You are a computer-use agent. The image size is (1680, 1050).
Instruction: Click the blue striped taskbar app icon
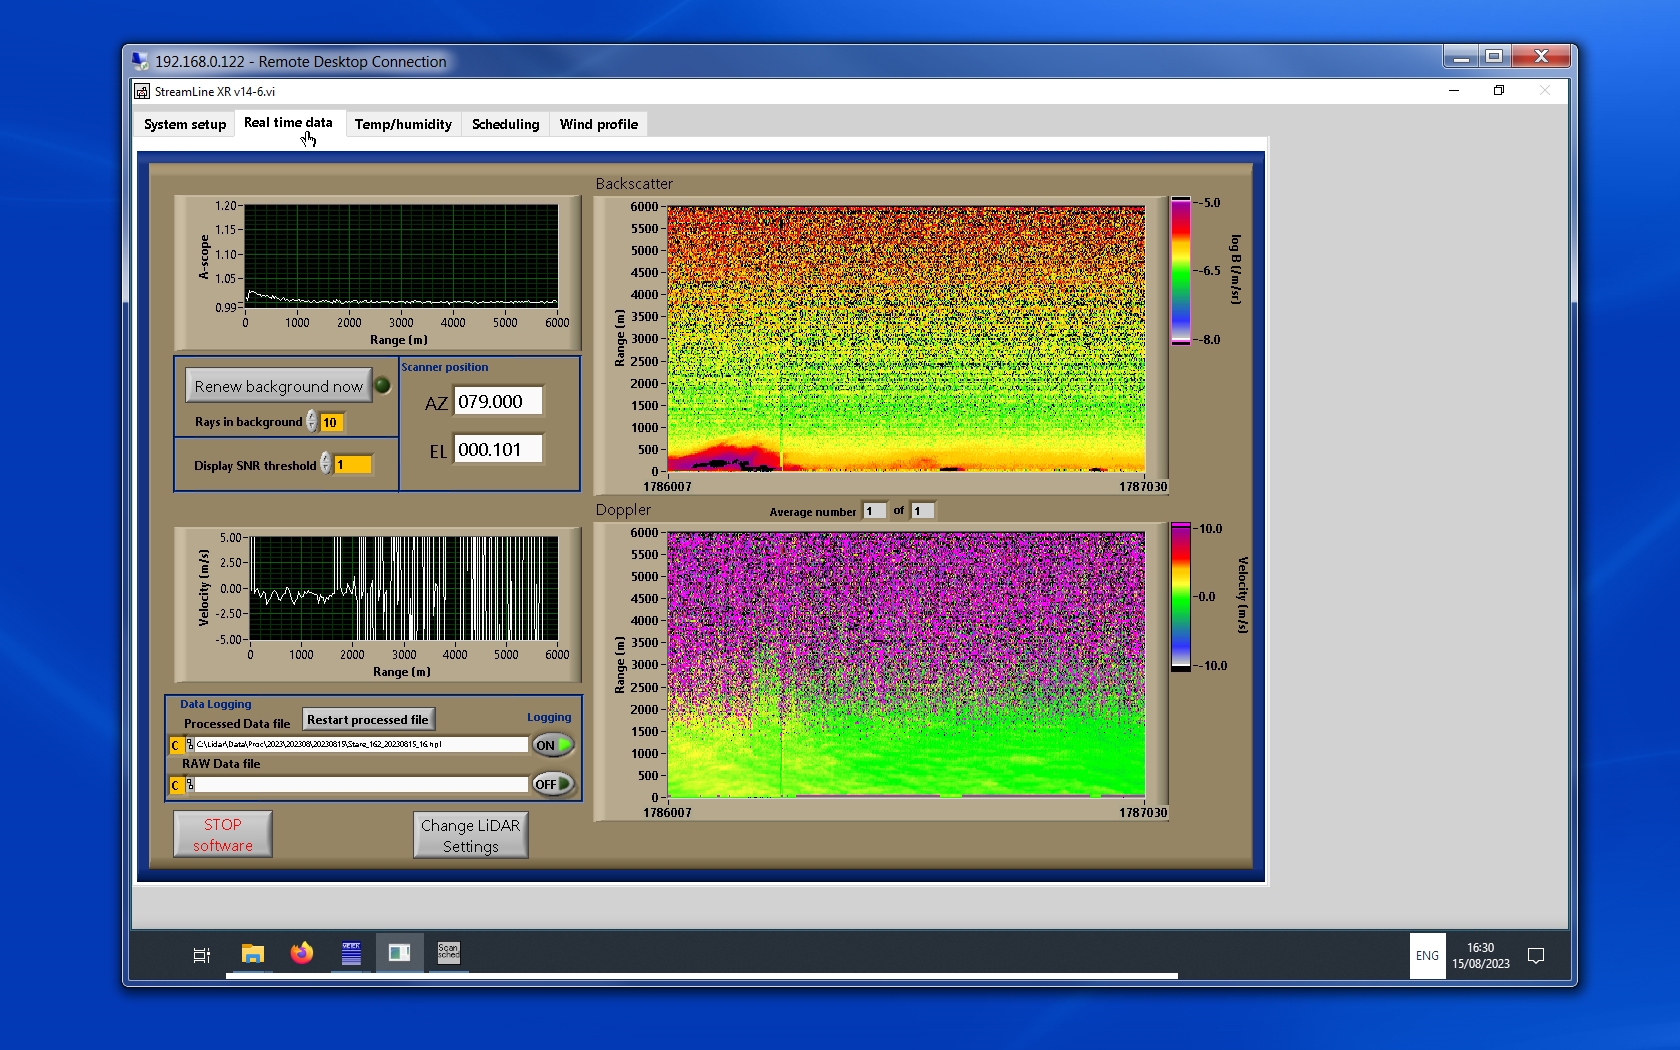(x=351, y=953)
